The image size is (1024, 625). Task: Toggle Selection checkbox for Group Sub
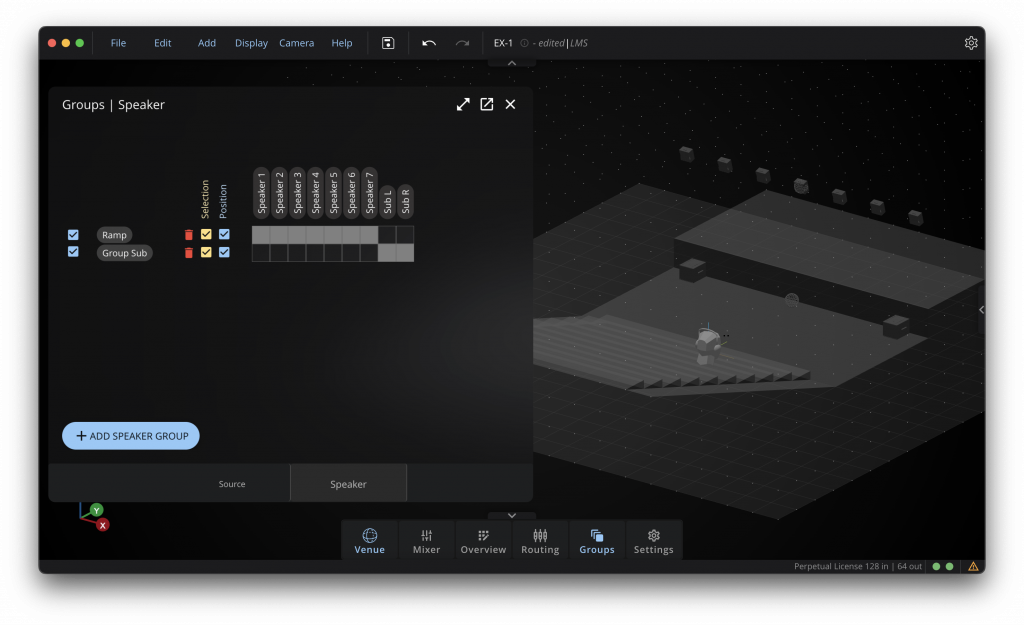click(x=206, y=252)
